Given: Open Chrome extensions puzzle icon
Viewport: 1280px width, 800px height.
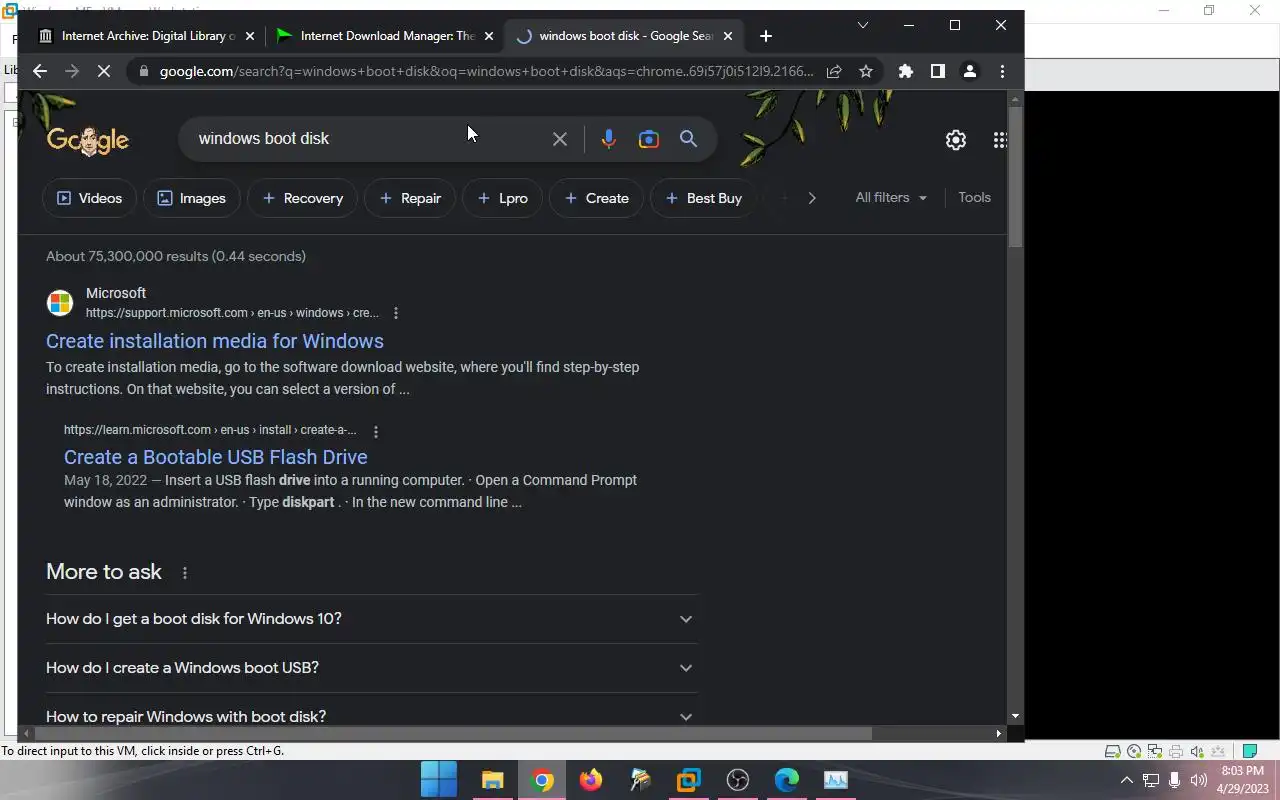Looking at the screenshot, I should 906,71.
